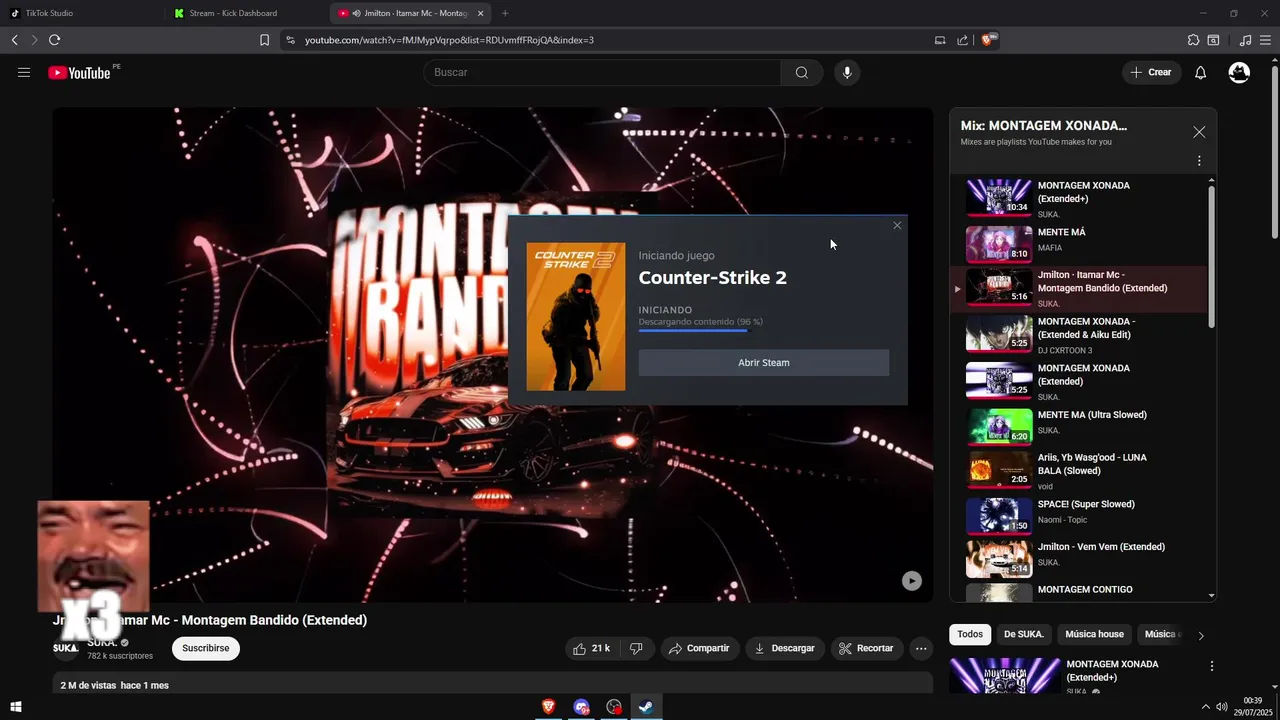Play LUNA BALA (Slowed) in mix

point(1080,470)
